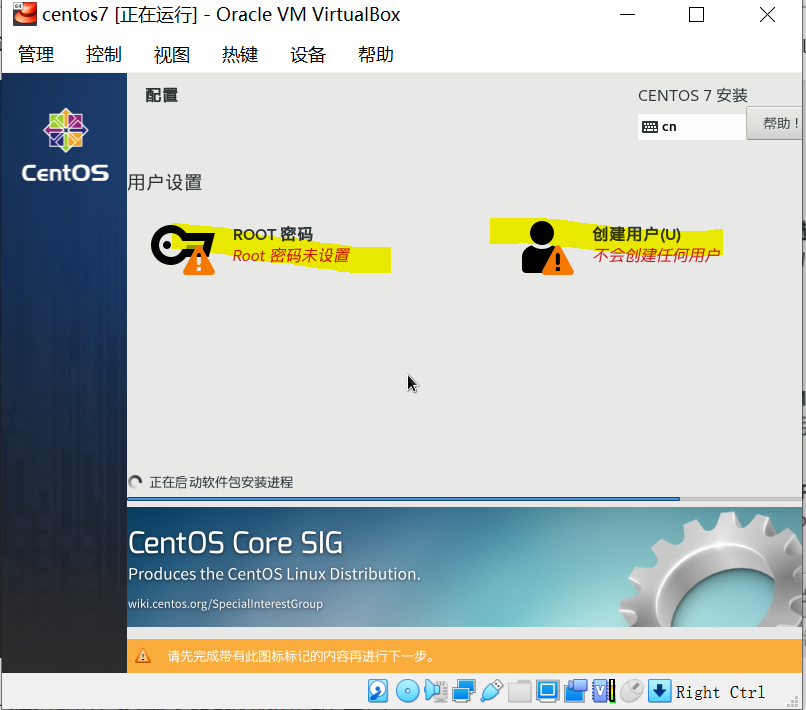Close the VirtualBox window

767,14
